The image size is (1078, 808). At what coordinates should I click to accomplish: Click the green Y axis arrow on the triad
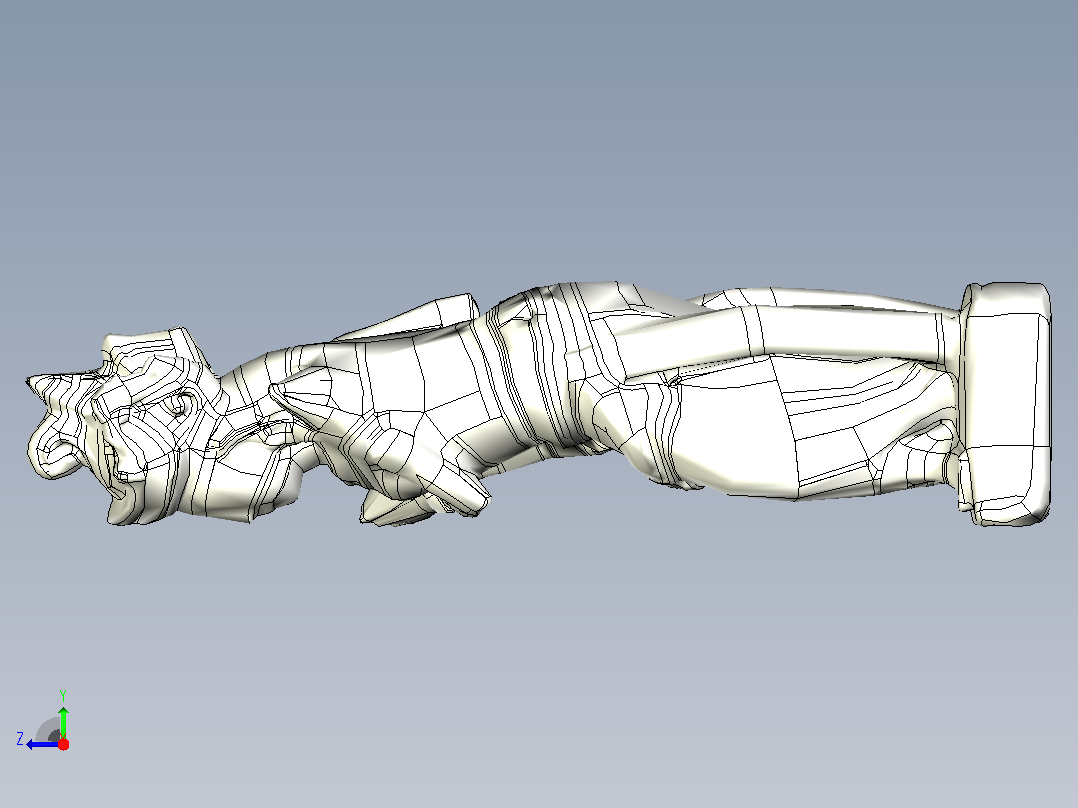click(x=63, y=722)
